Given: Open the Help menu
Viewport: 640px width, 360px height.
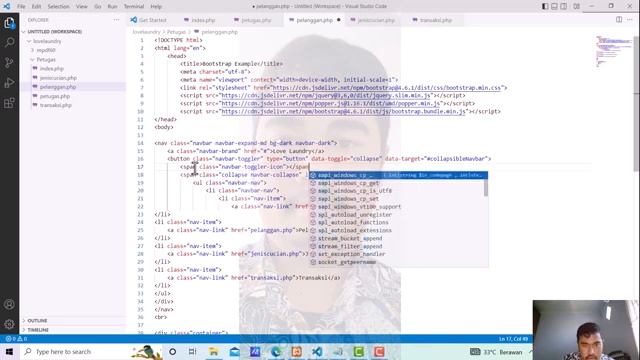Looking at the screenshot, I should pyautogui.click(x=156, y=7).
